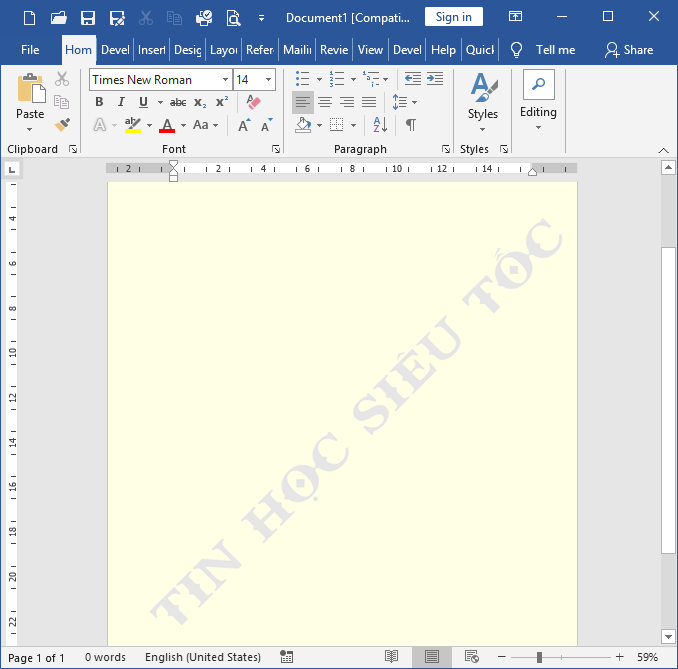Open the Layout tab

[x=224, y=50]
